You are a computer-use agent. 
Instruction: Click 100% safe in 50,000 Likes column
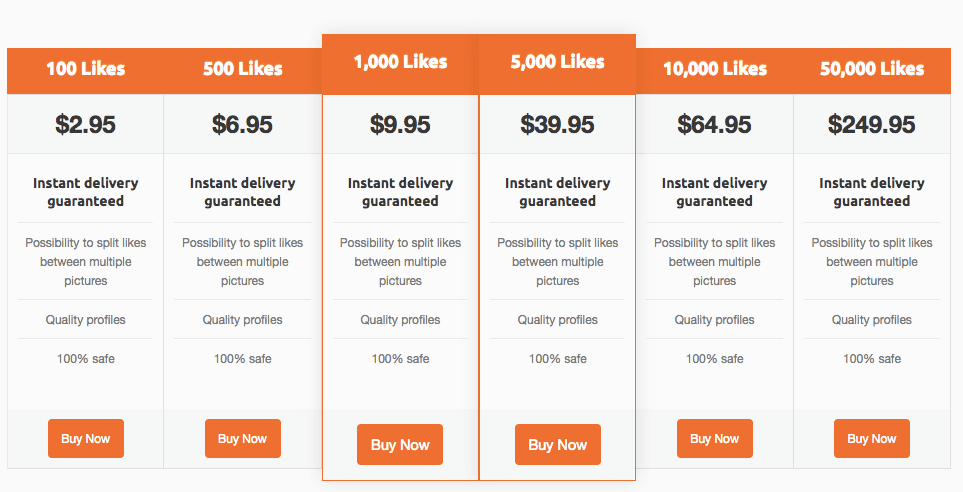871,358
